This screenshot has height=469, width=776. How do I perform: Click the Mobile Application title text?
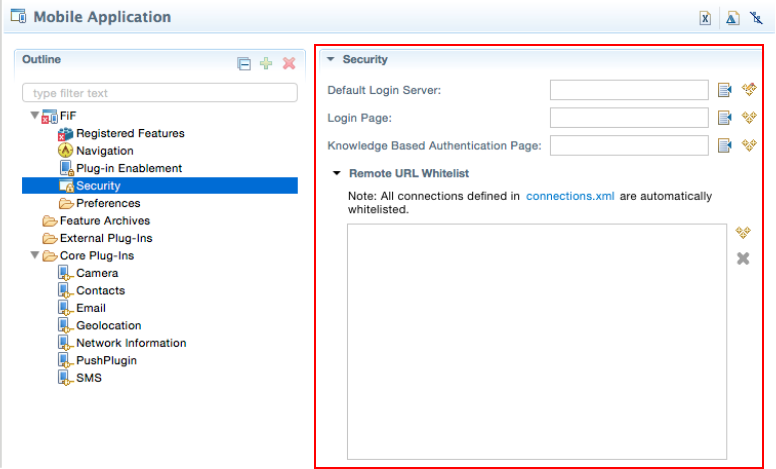point(102,17)
